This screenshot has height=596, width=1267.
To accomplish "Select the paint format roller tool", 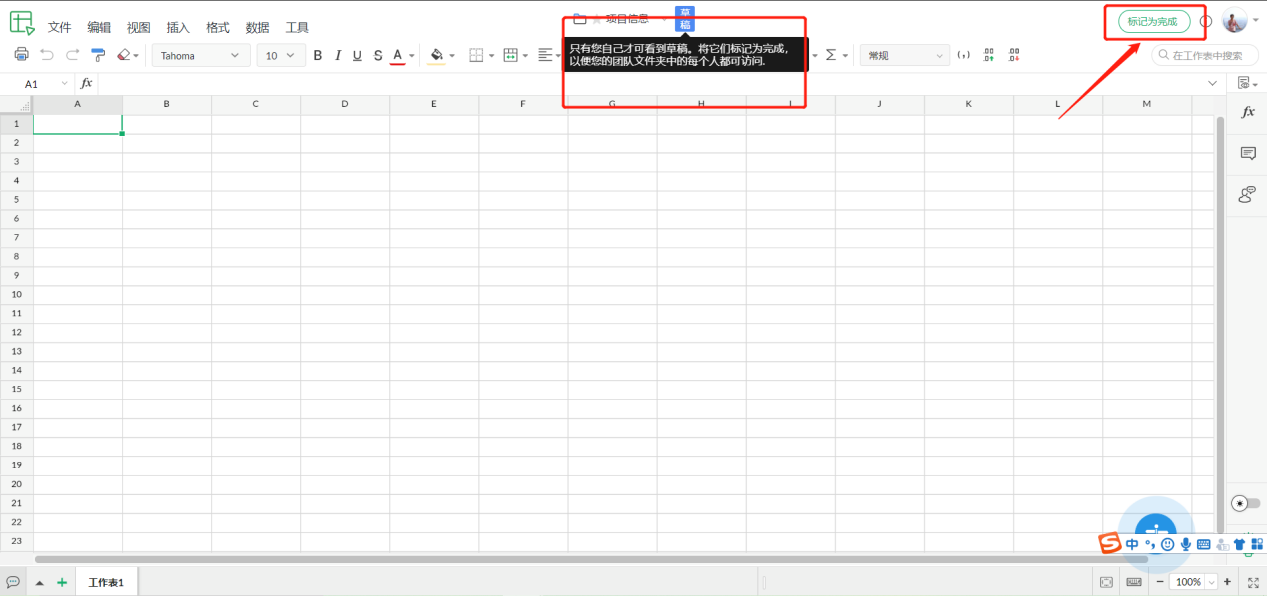I will [98, 55].
